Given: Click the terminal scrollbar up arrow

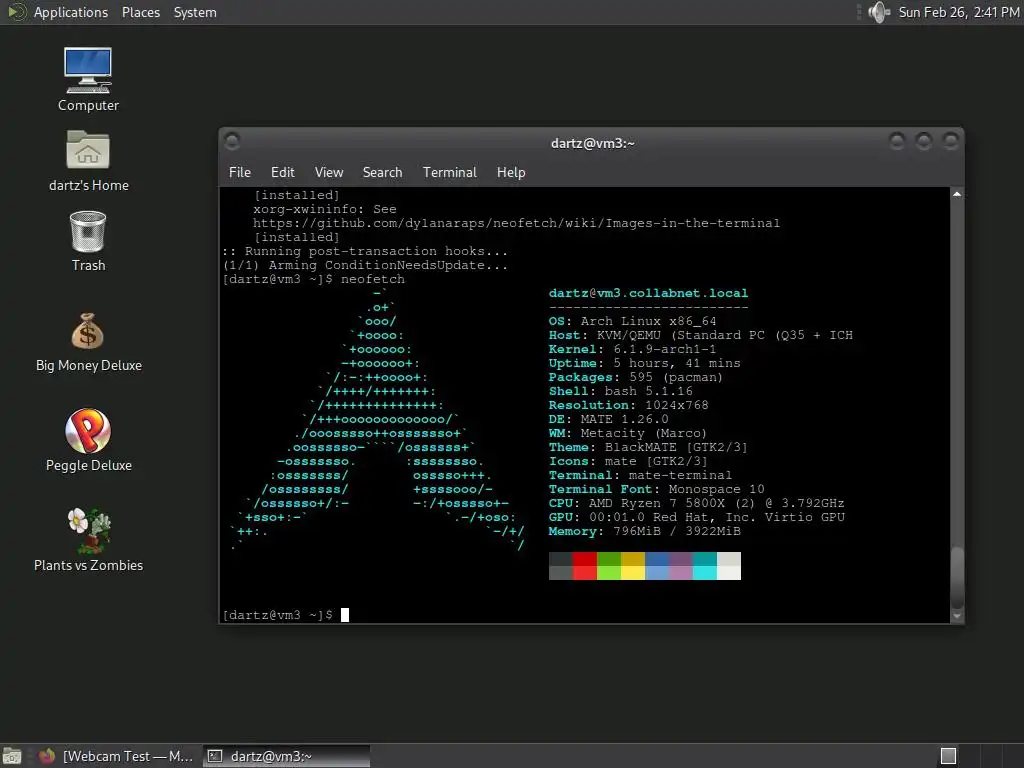Looking at the screenshot, I should pyautogui.click(x=957, y=194).
